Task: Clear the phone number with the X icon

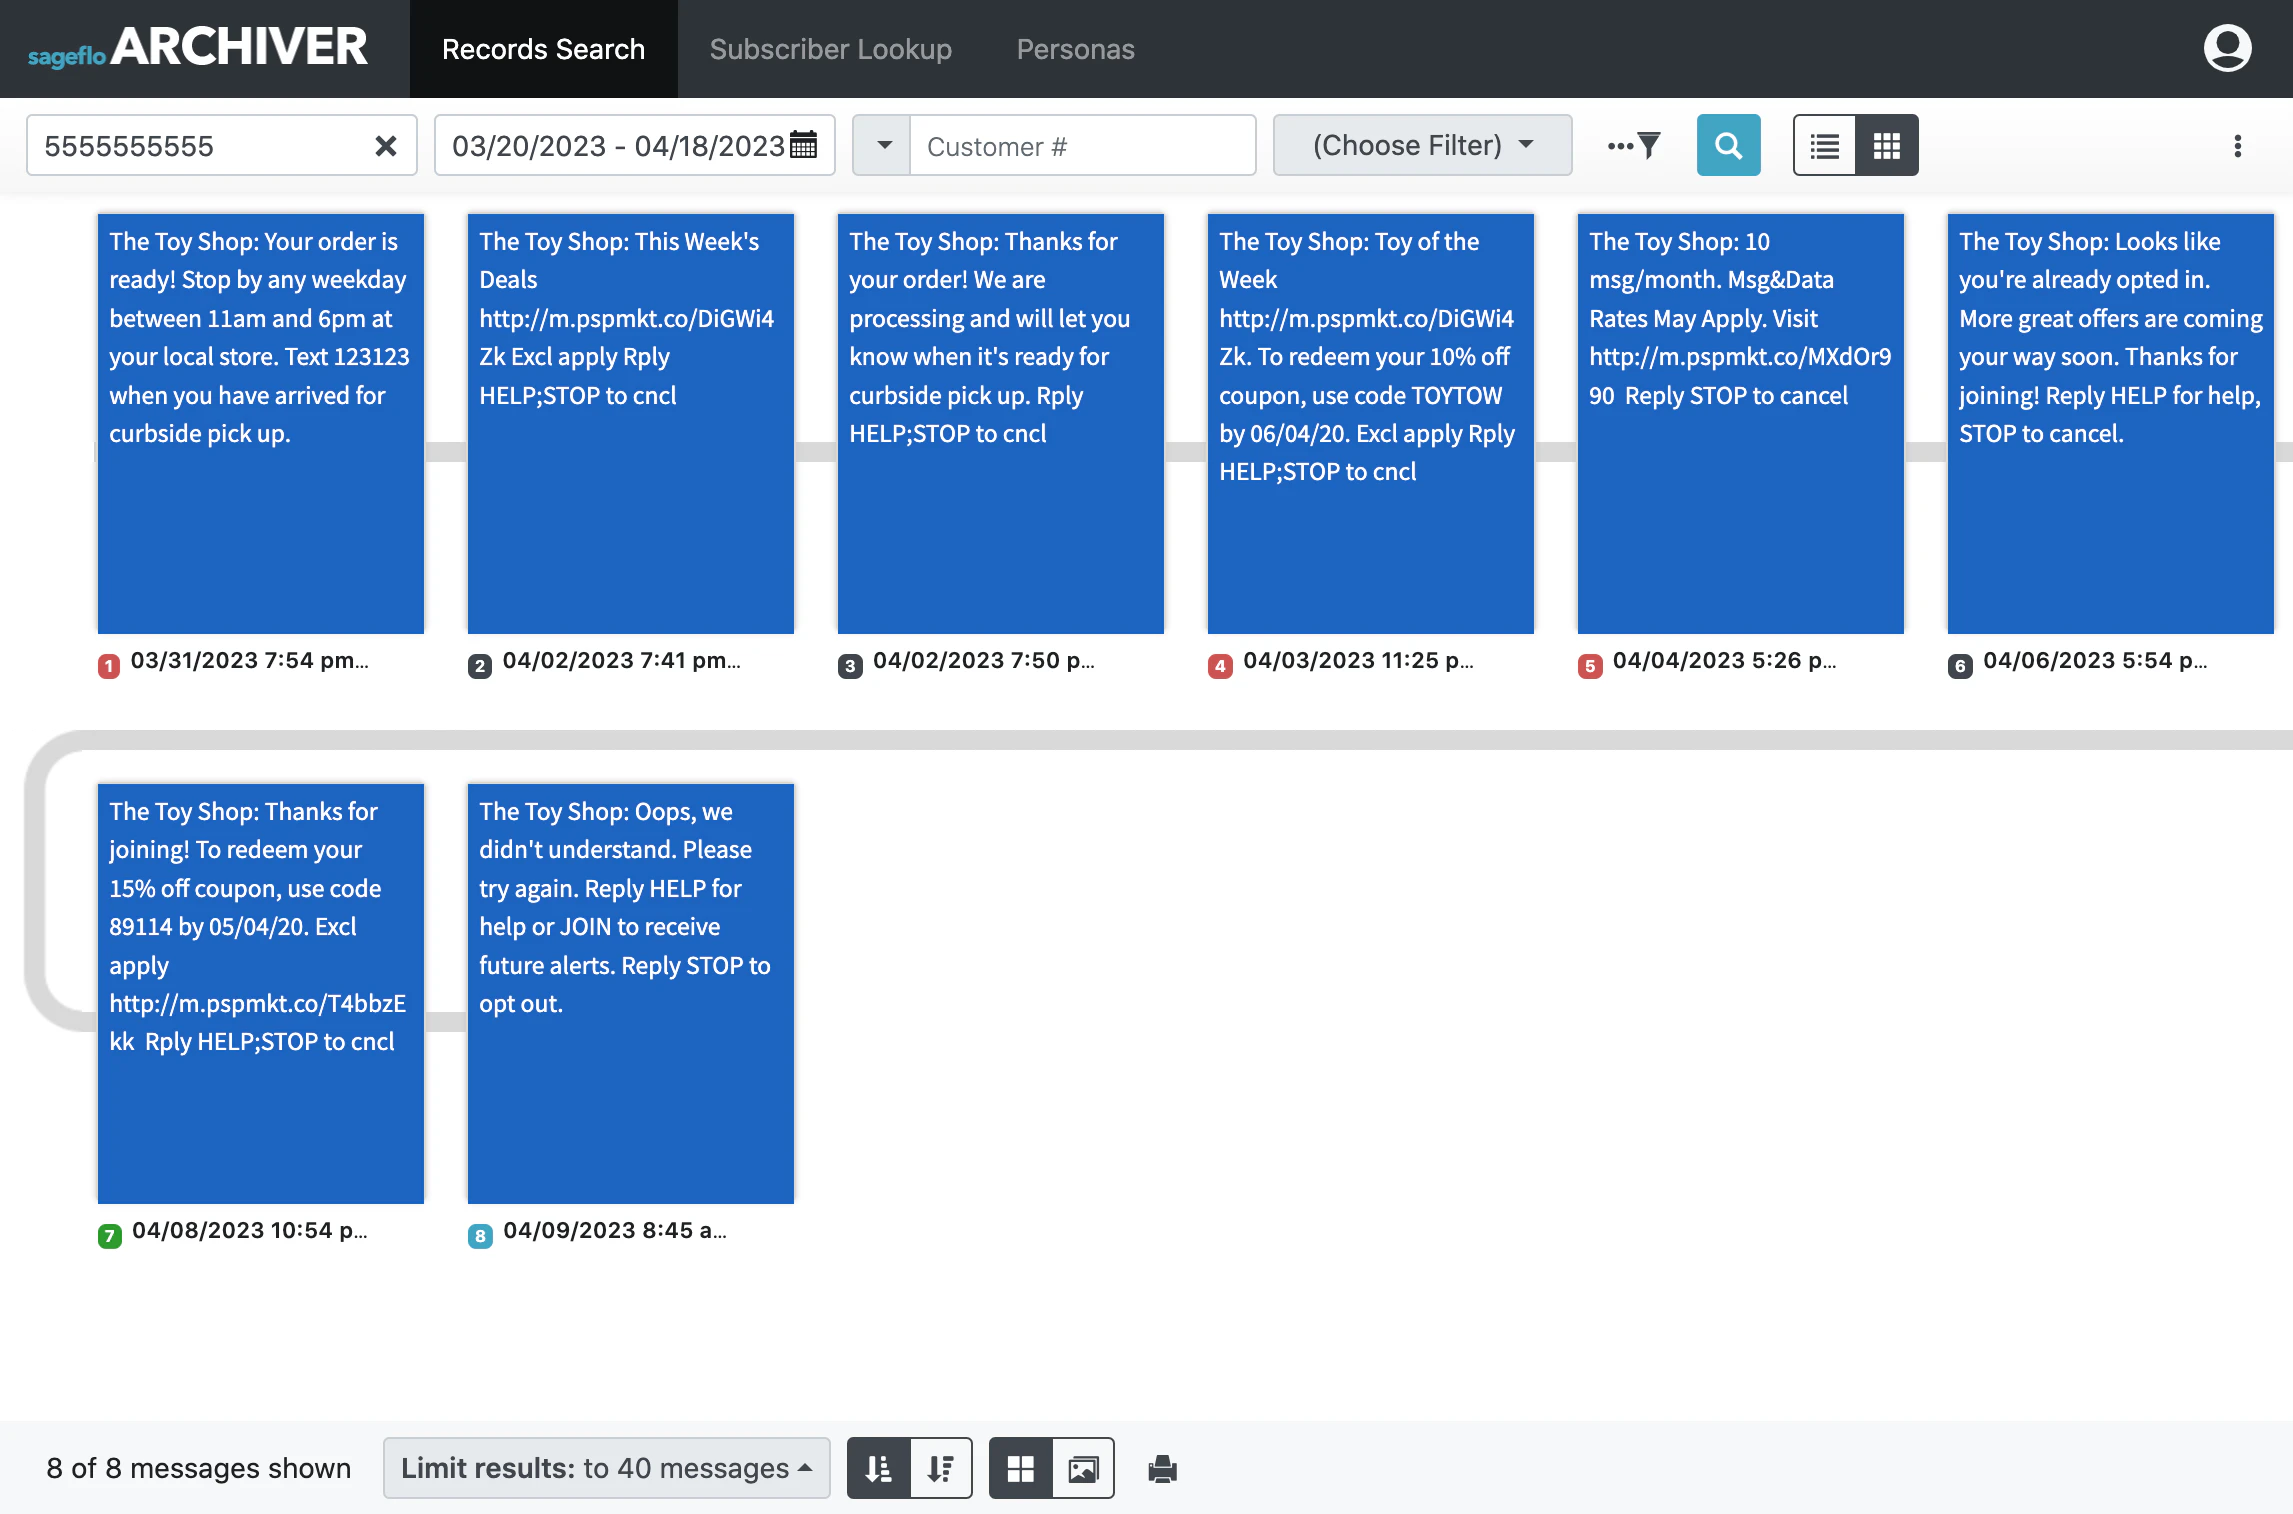Action: [x=386, y=146]
